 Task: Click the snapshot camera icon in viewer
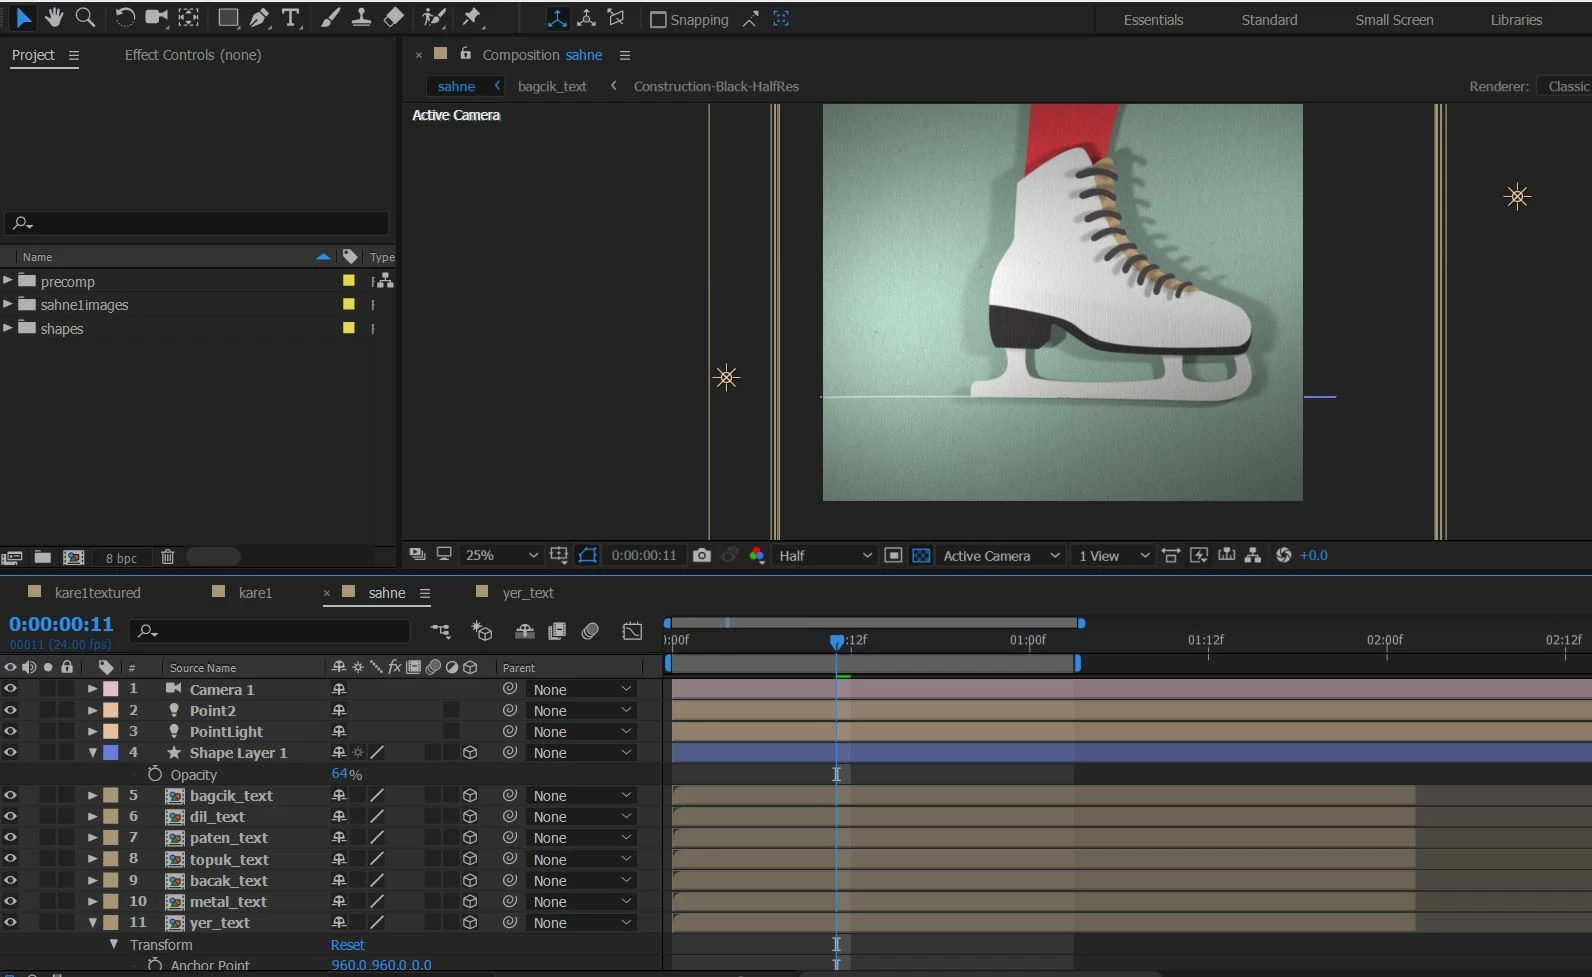702,555
